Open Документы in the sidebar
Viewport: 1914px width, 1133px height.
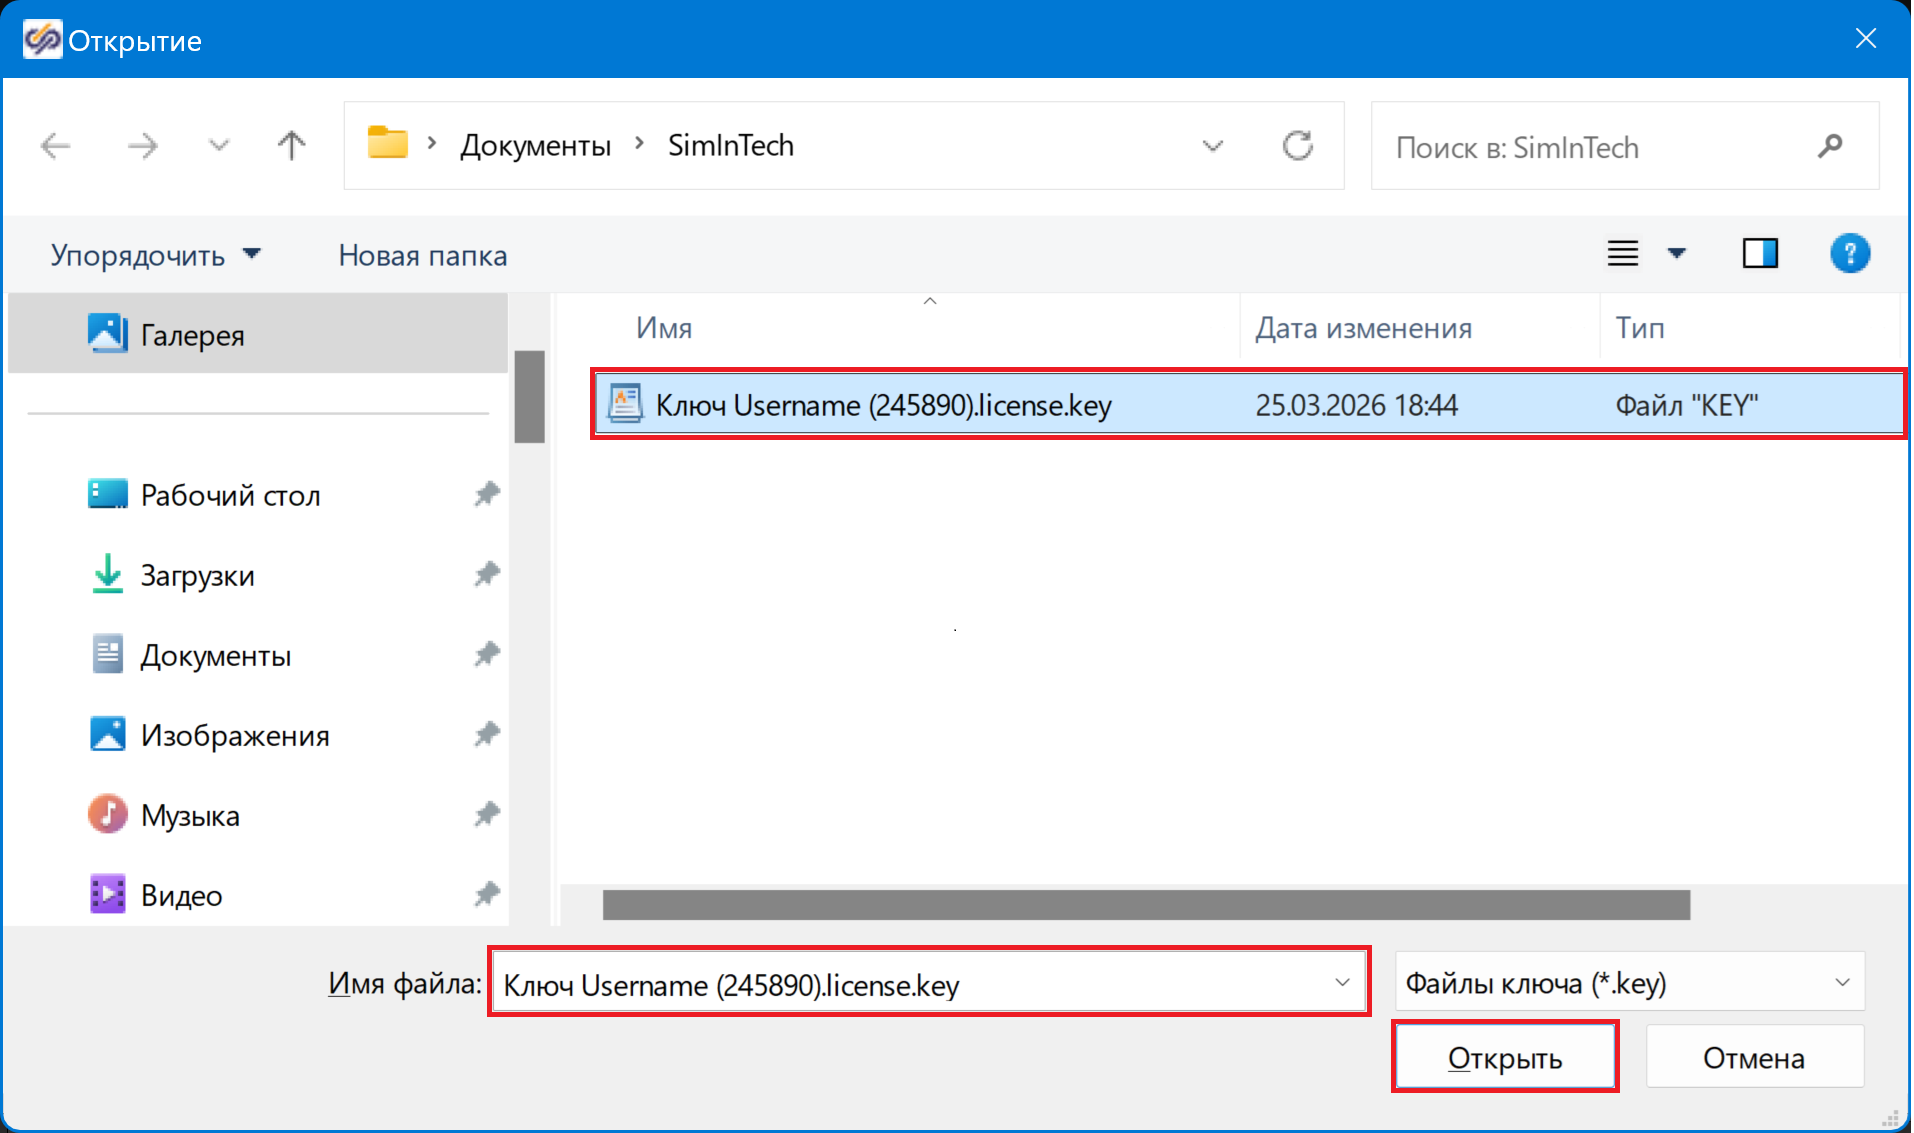[x=215, y=655]
